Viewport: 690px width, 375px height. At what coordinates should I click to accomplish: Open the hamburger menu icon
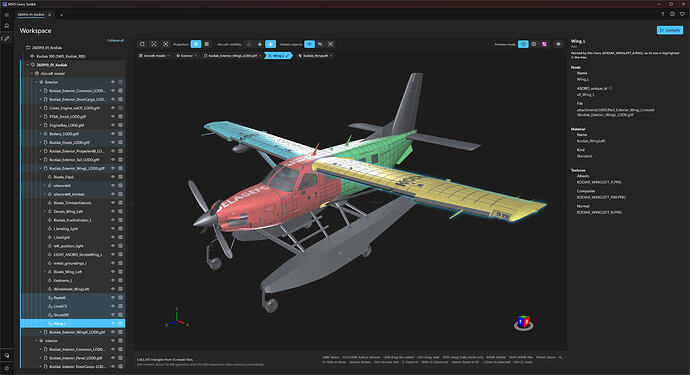(7, 15)
